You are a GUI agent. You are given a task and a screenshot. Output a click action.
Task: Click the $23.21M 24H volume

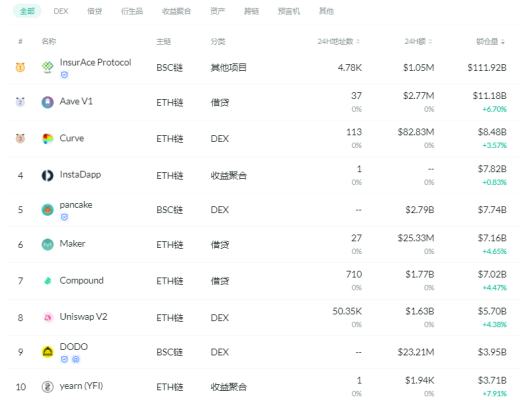(416, 352)
